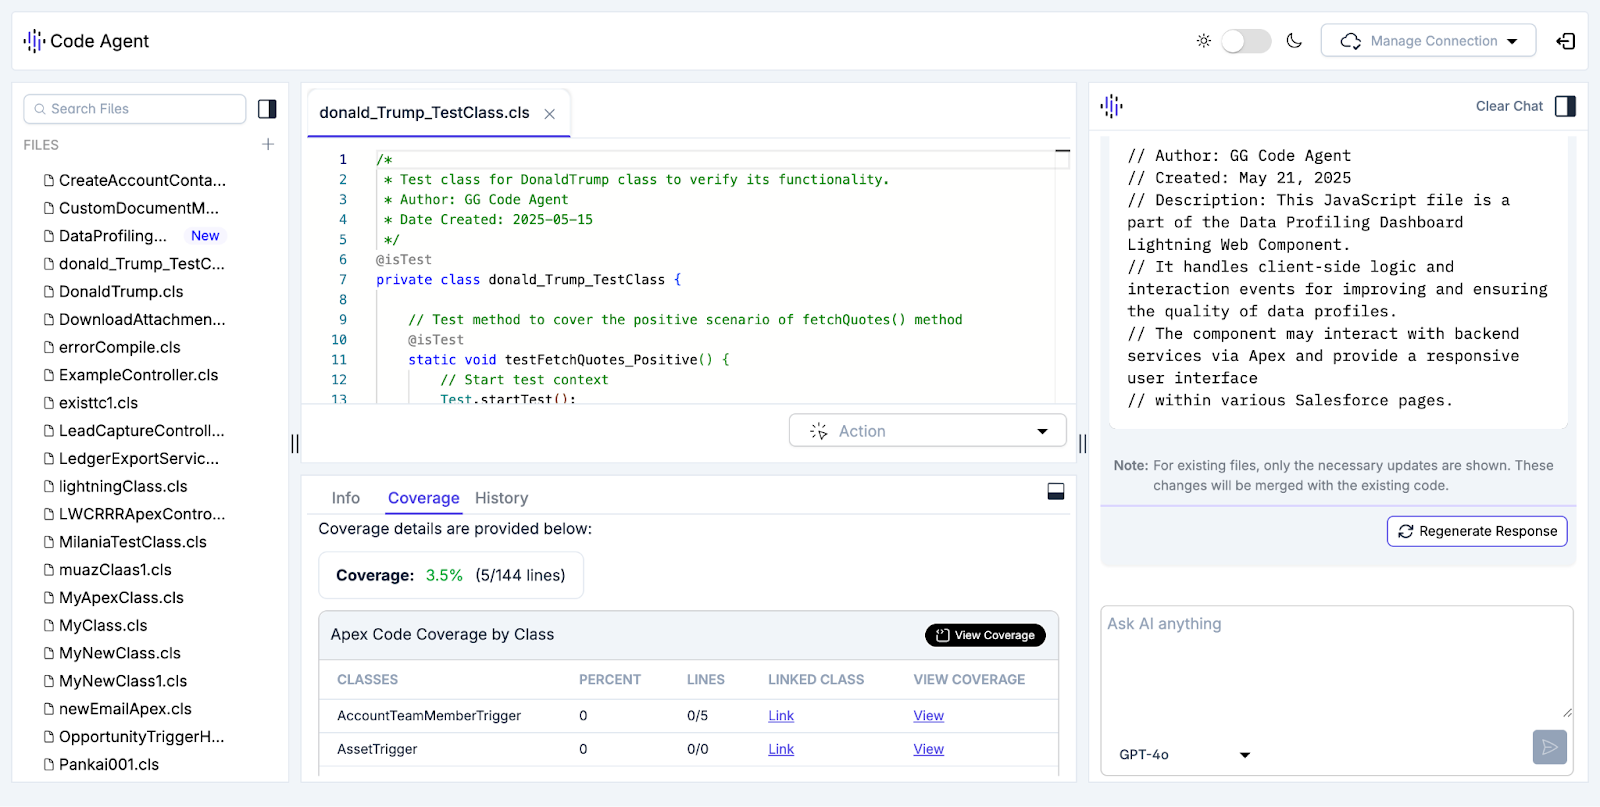Click Clear Chat
Viewport: 1600px width, 807px height.
click(x=1509, y=106)
